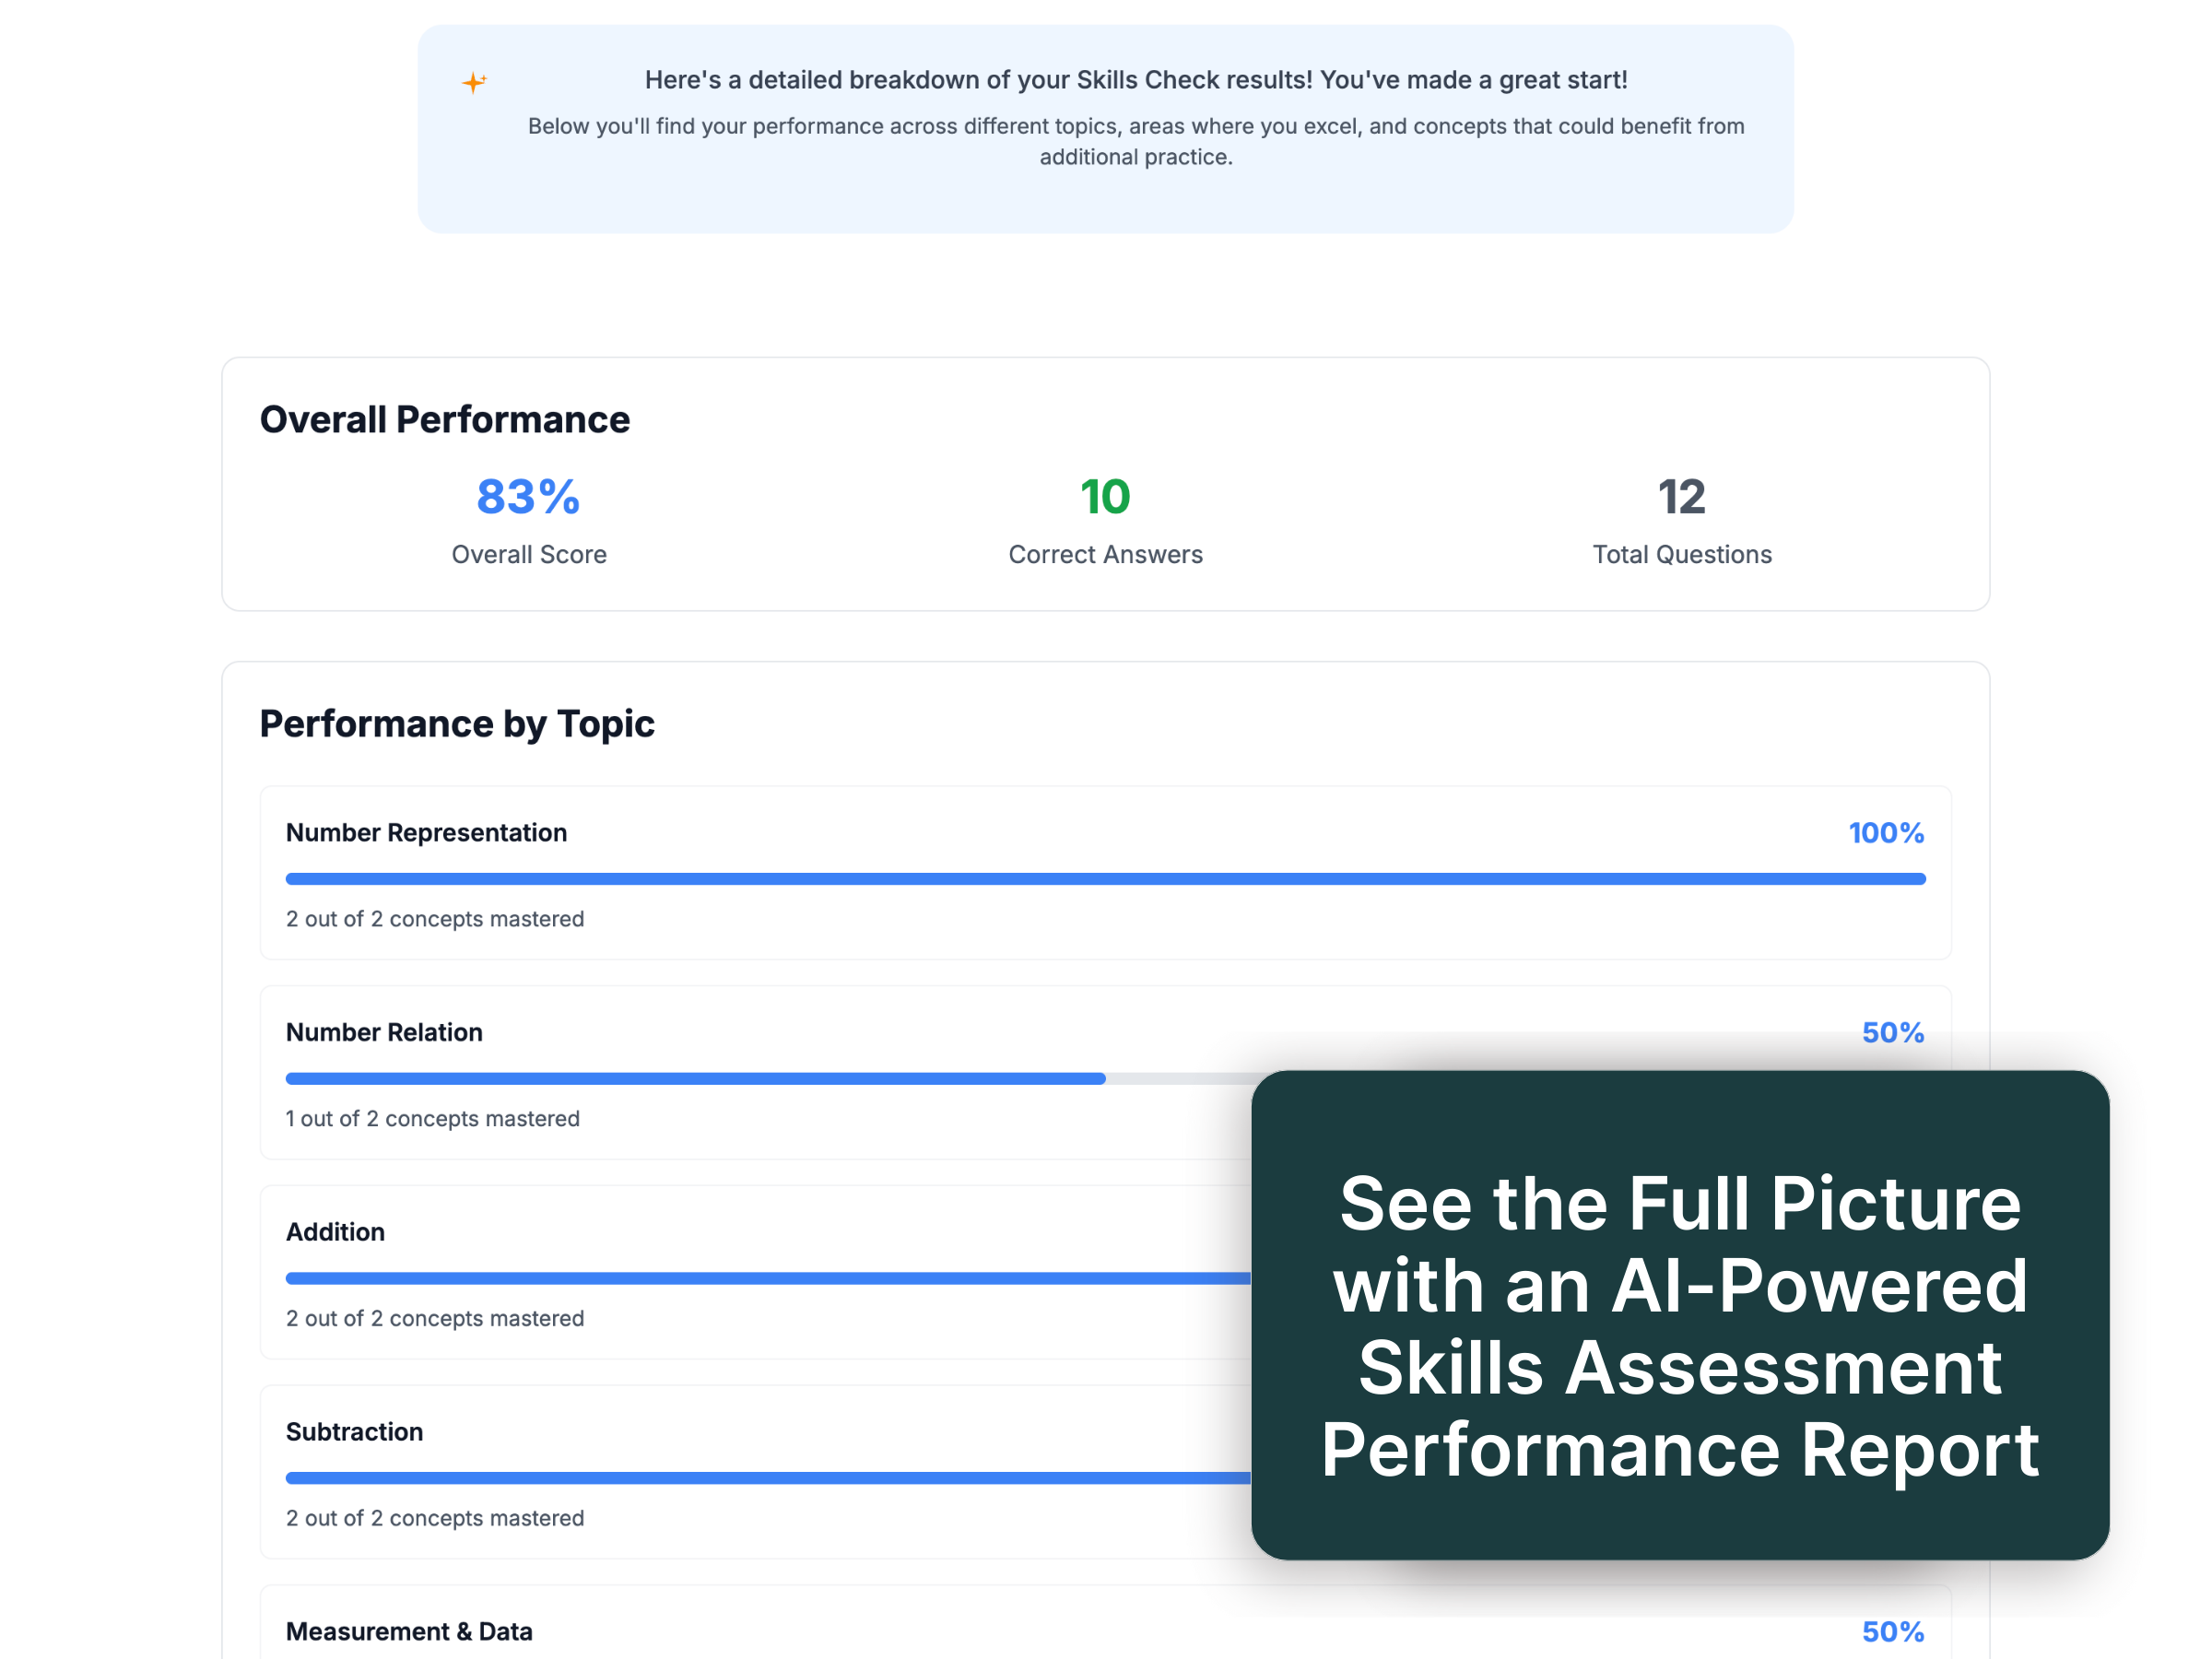
Task: Select the Number Relation topic title
Action: coord(384,1032)
